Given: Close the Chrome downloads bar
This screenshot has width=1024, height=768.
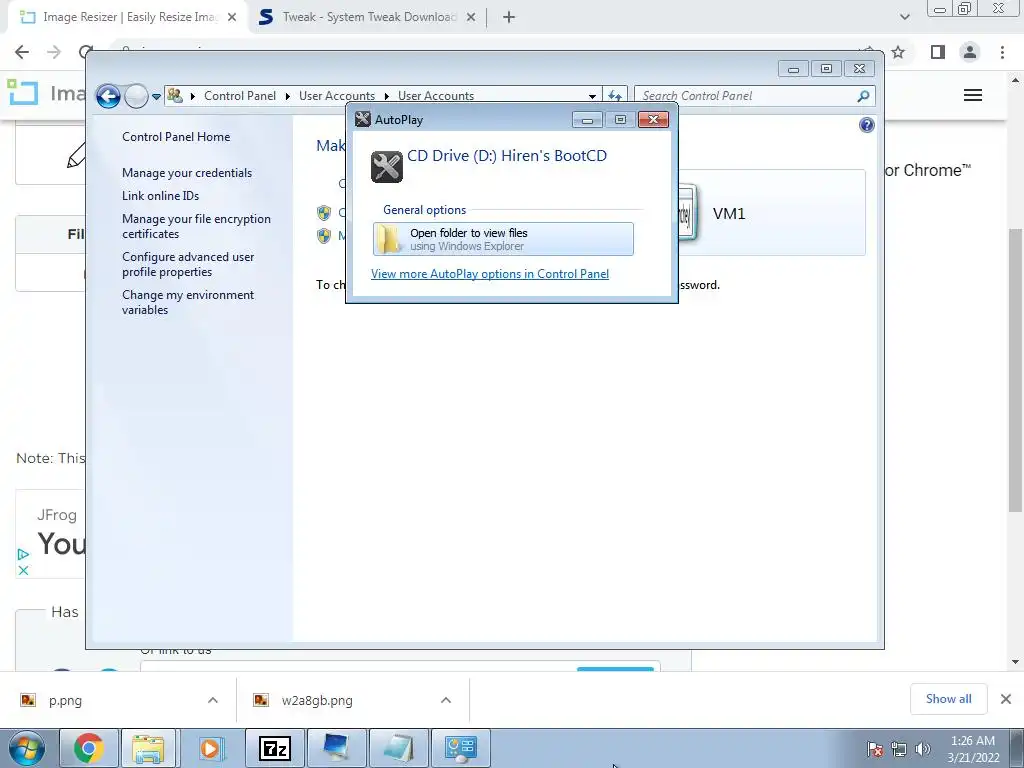Looking at the screenshot, I should tap(1006, 699).
